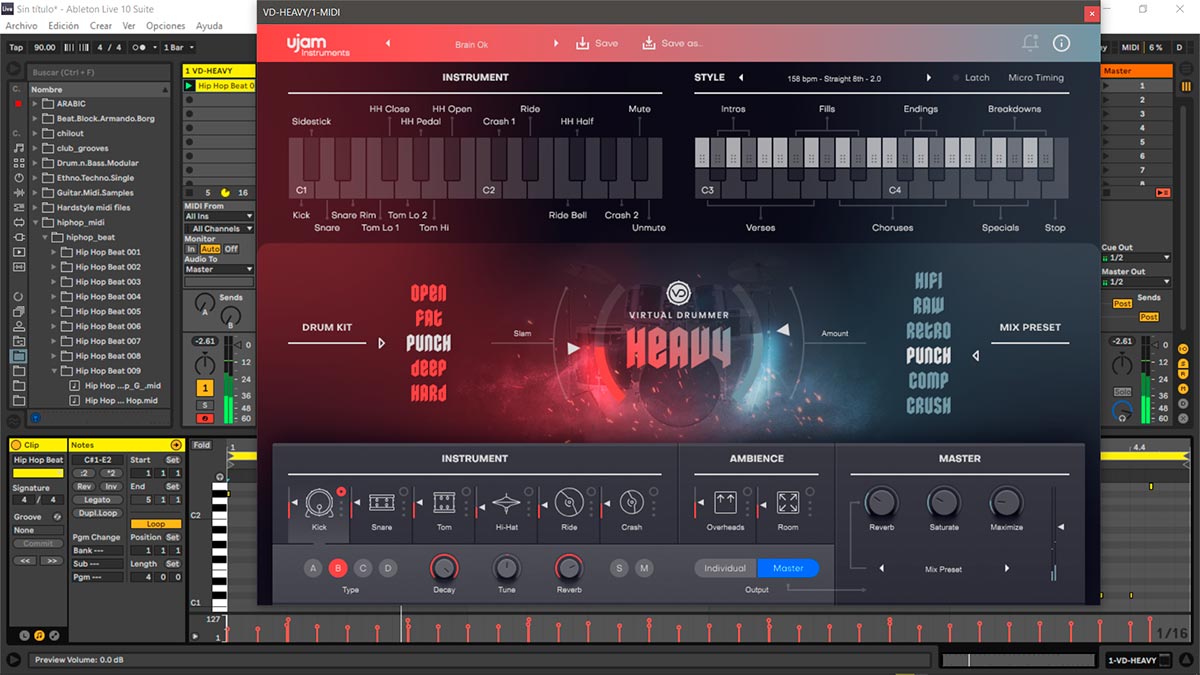Toggle the Latch option
The width and height of the screenshot is (1200, 675).
point(971,78)
